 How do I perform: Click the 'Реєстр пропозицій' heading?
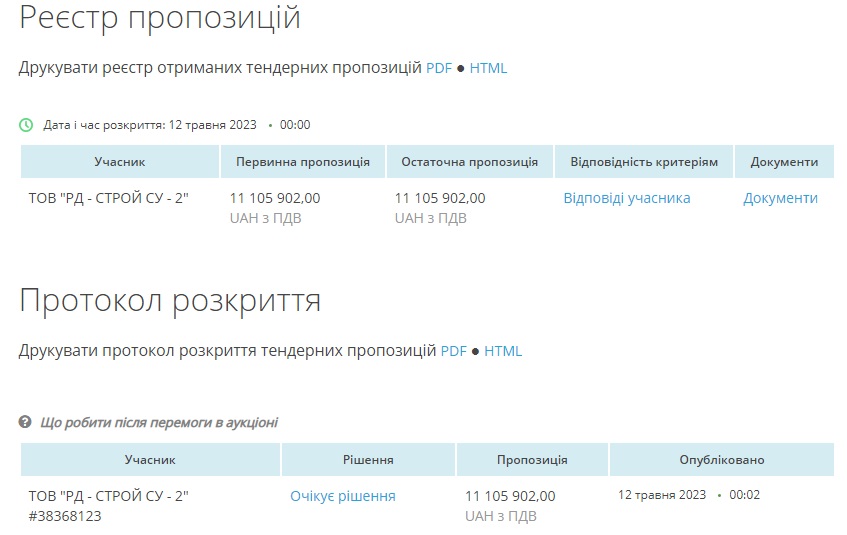click(160, 17)
